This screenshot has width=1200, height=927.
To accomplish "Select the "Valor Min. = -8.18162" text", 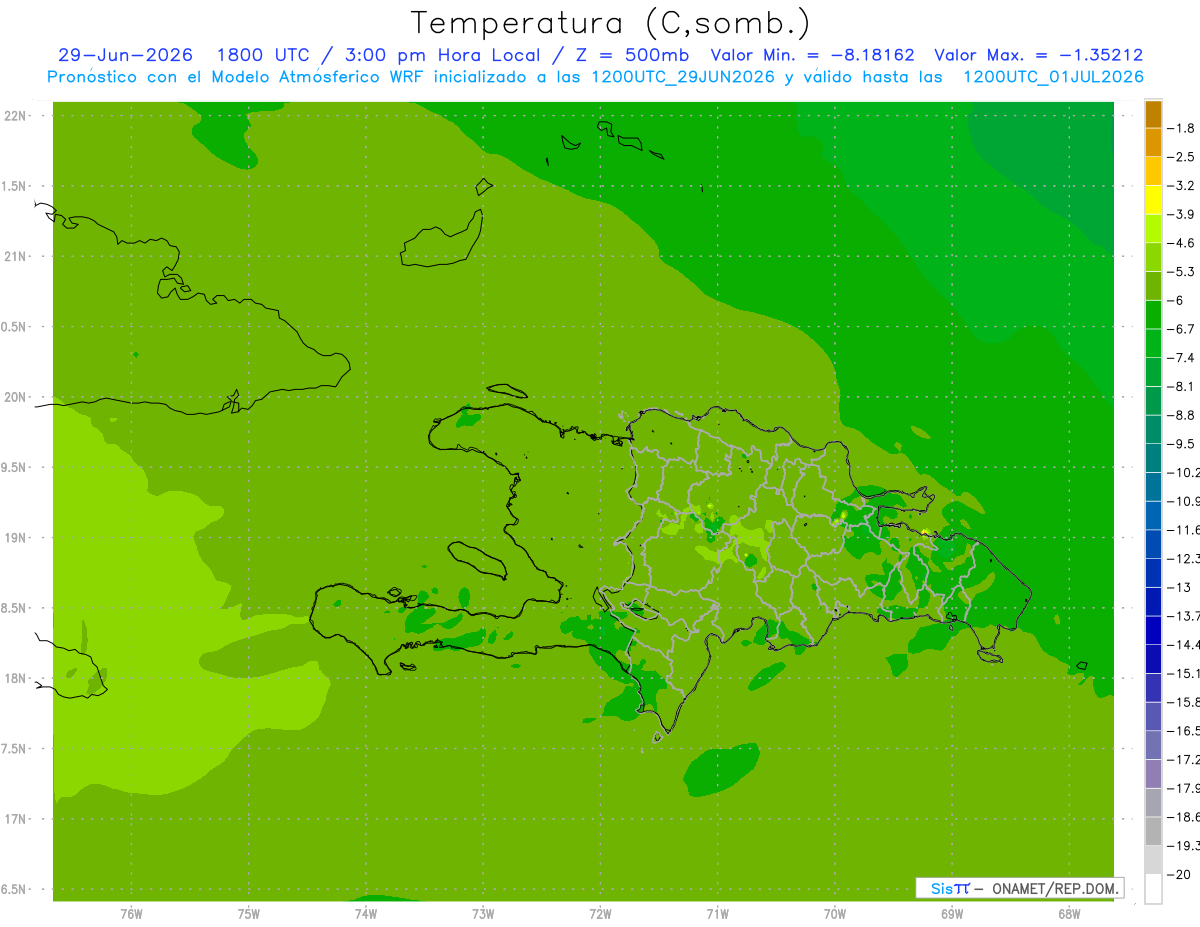I will click(812, 55).
